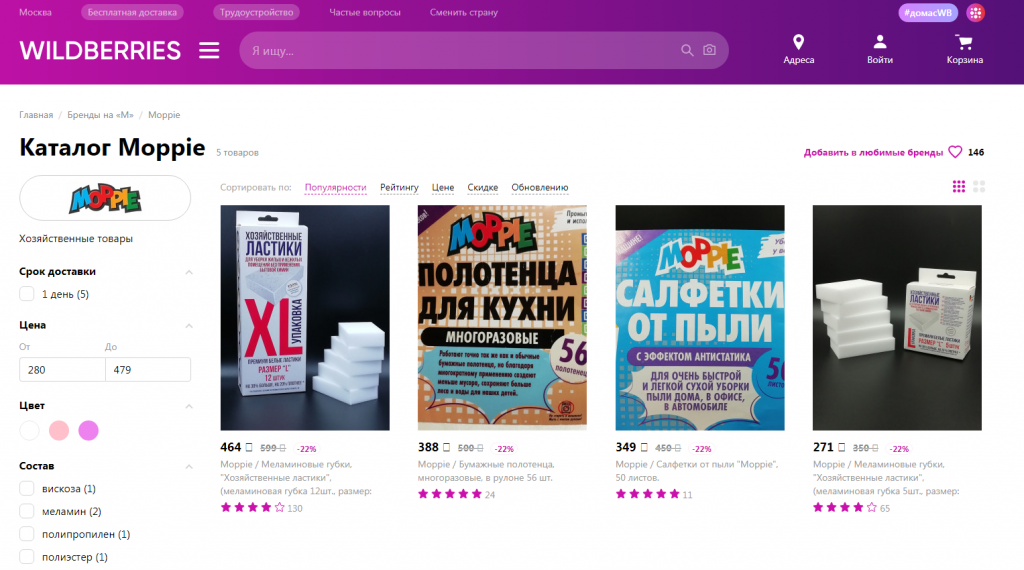Viewport: 1024px width, 570px height.
Task: Collapse the Состав filter section
Action: click(x=189, y=466)
